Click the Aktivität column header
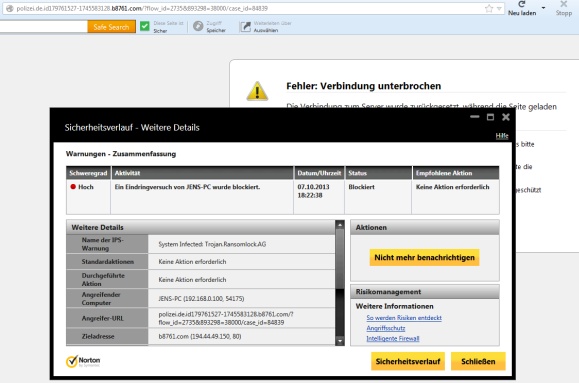This screenshot has width=579, height=383. coord(202,173)
